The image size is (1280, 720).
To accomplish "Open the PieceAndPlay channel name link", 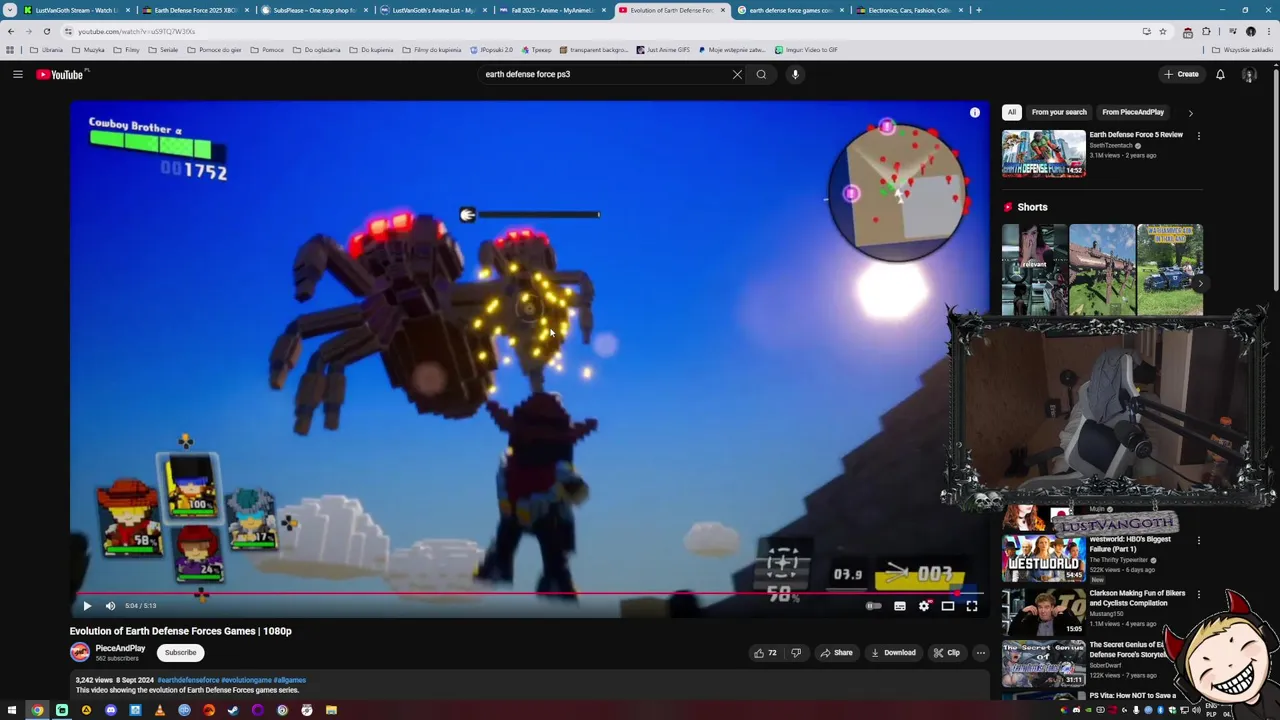I will (120, 649).
